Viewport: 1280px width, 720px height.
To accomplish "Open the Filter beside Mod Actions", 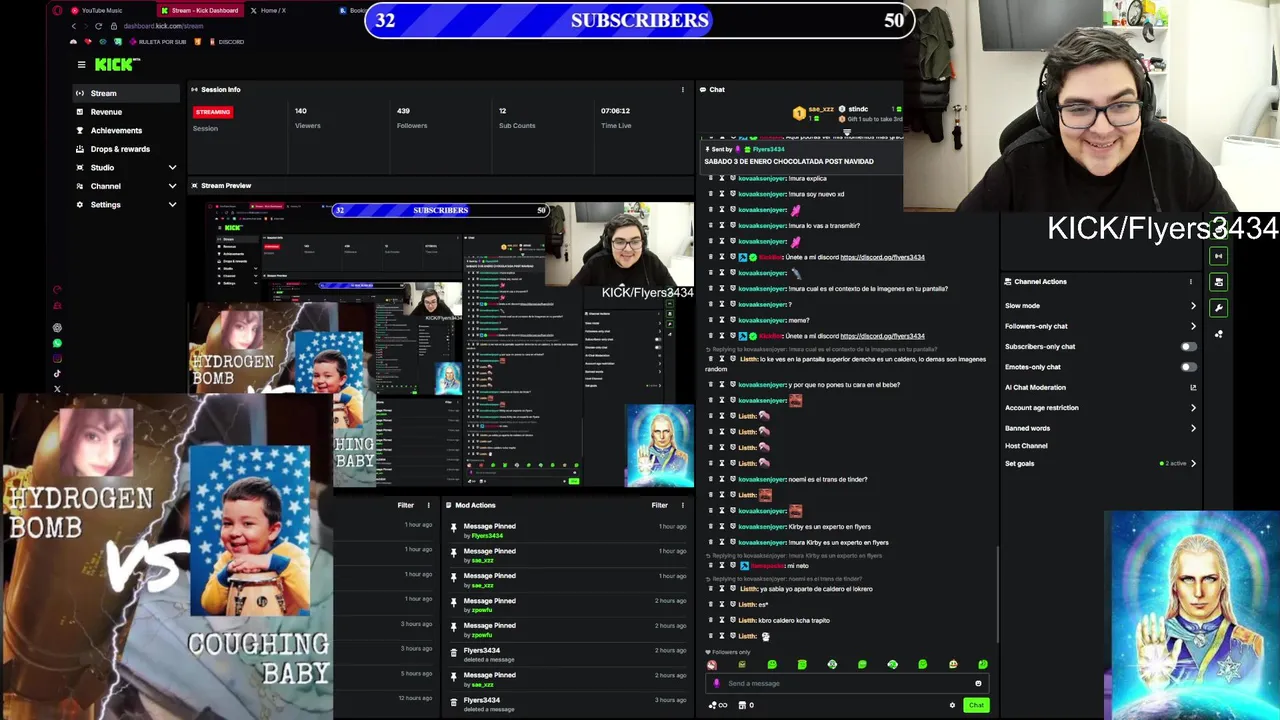I will point(659,505).
